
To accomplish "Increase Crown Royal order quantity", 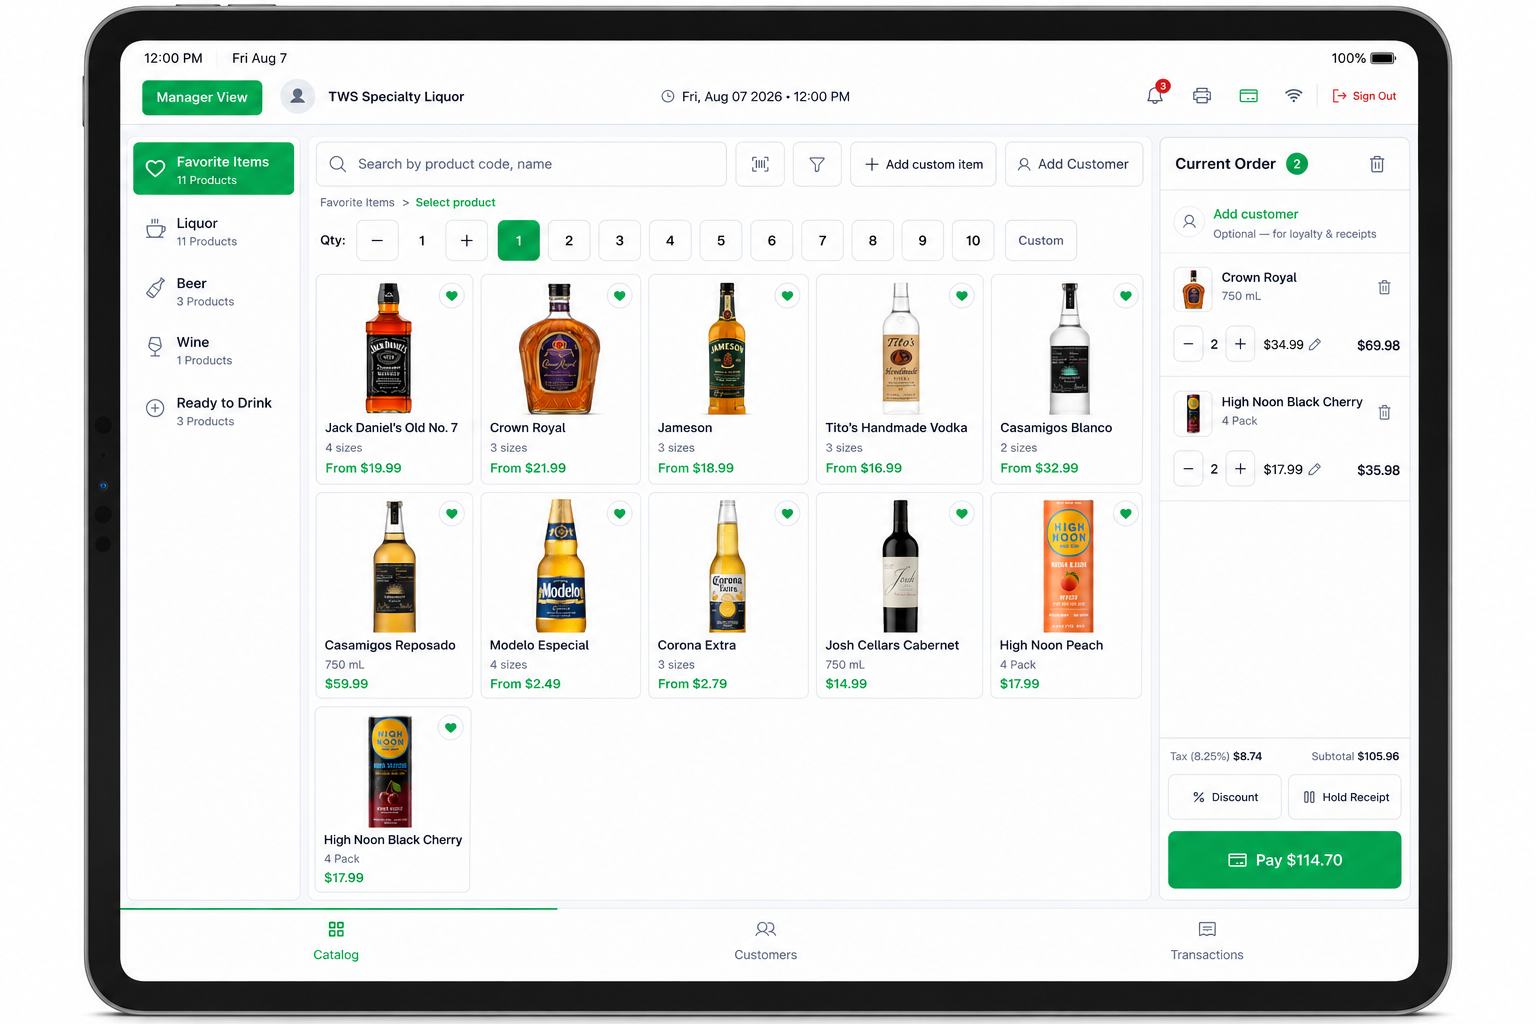I will (1240, 344).
